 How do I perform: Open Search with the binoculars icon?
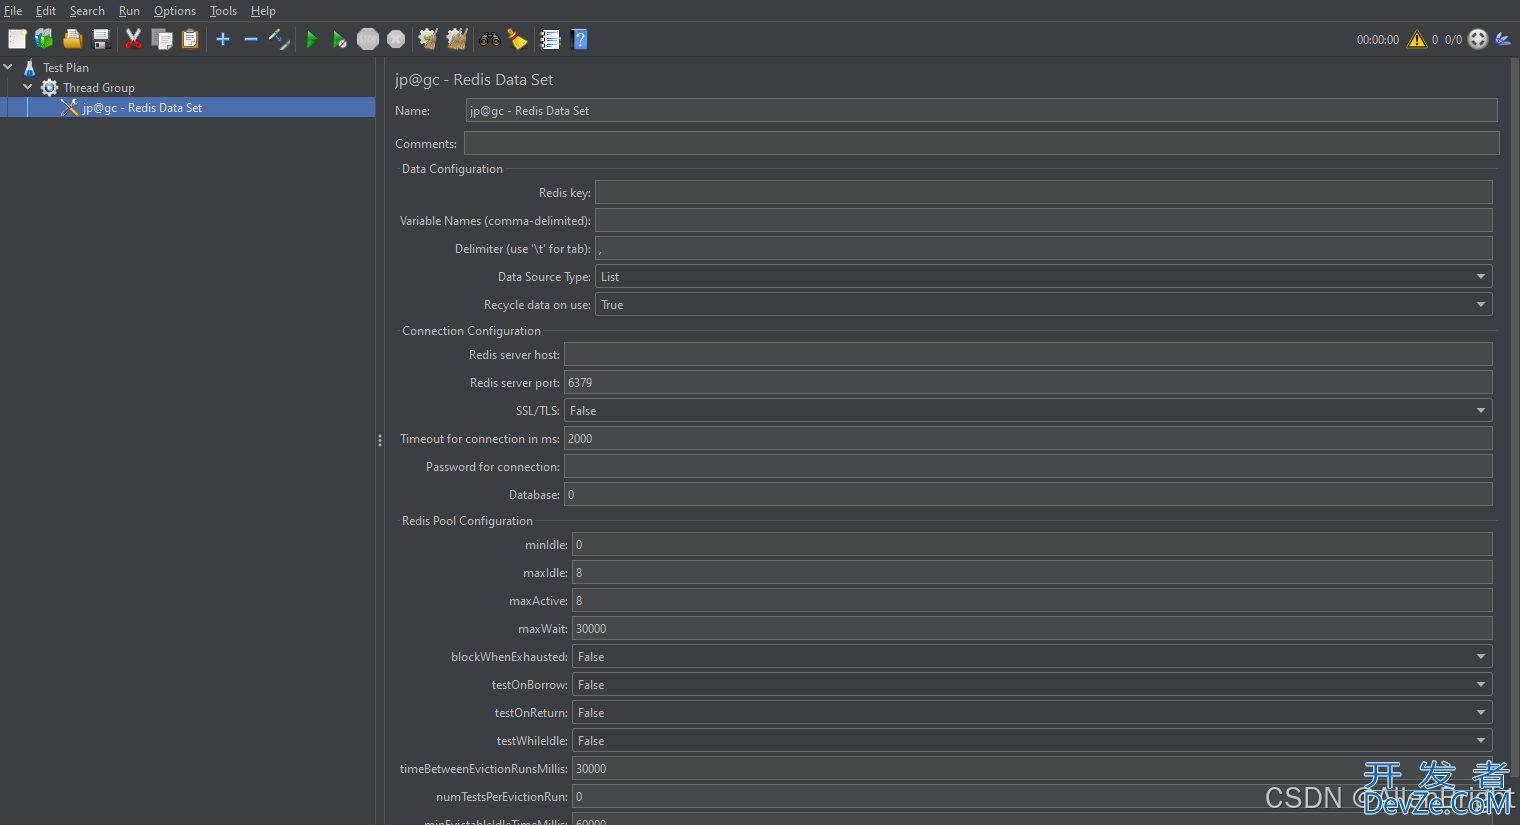[490, 40]
